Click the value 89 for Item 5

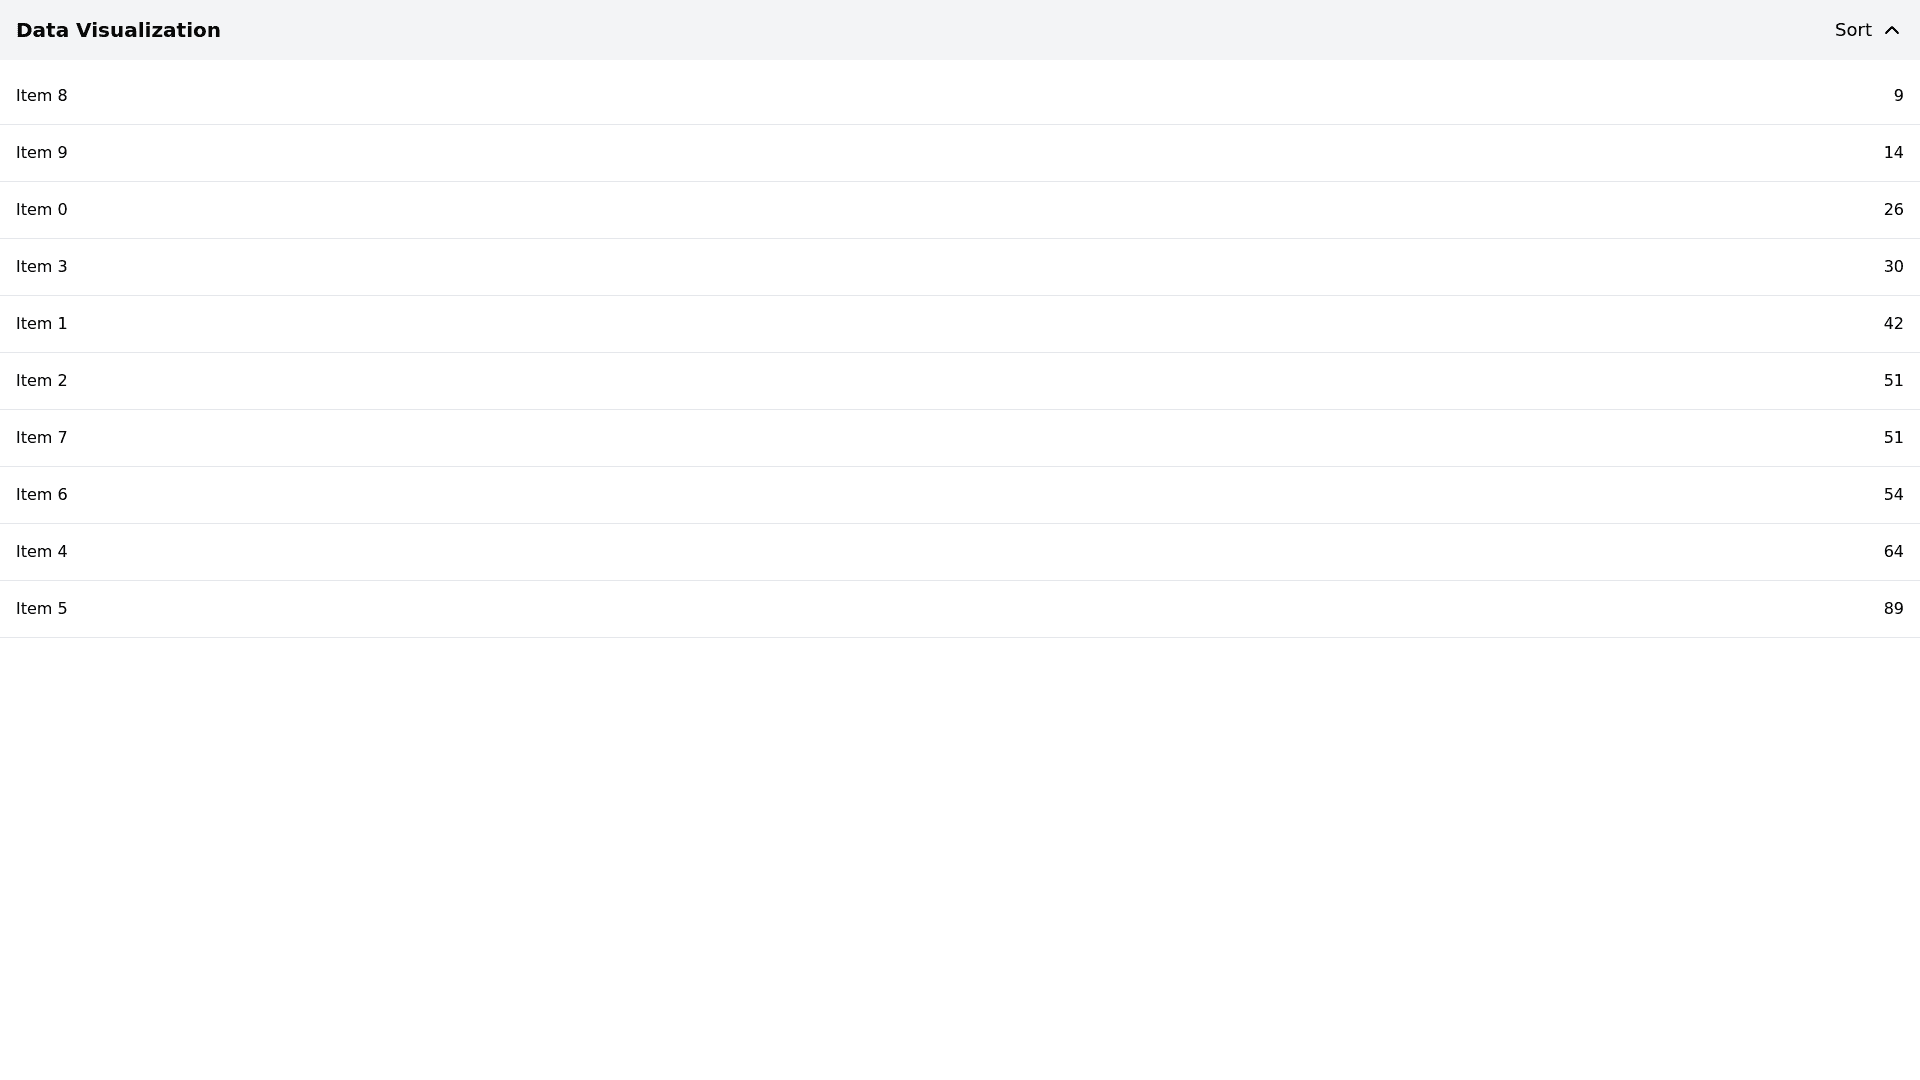point(1893,609)
